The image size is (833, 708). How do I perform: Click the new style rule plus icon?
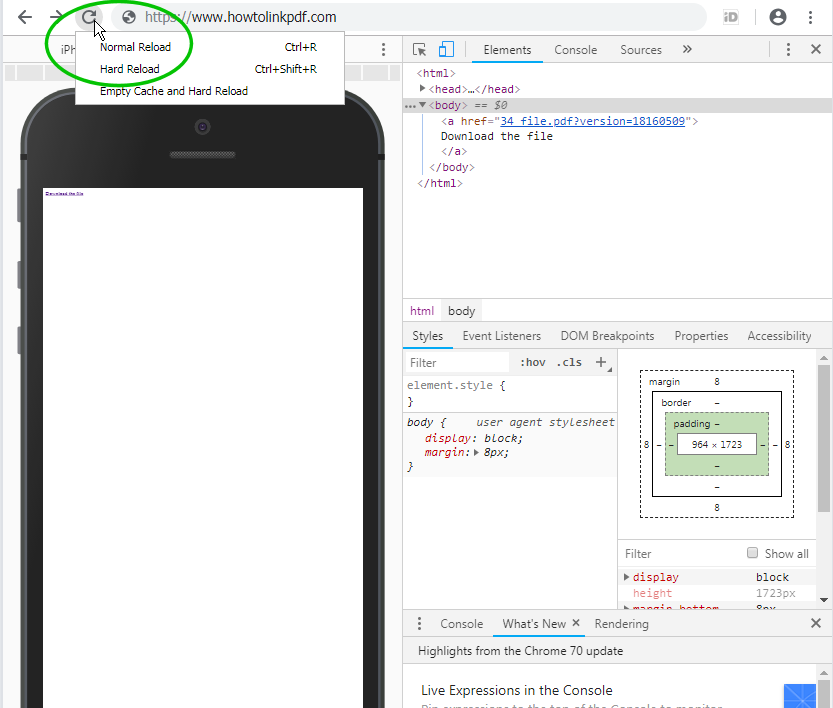[x=601, y=363]
